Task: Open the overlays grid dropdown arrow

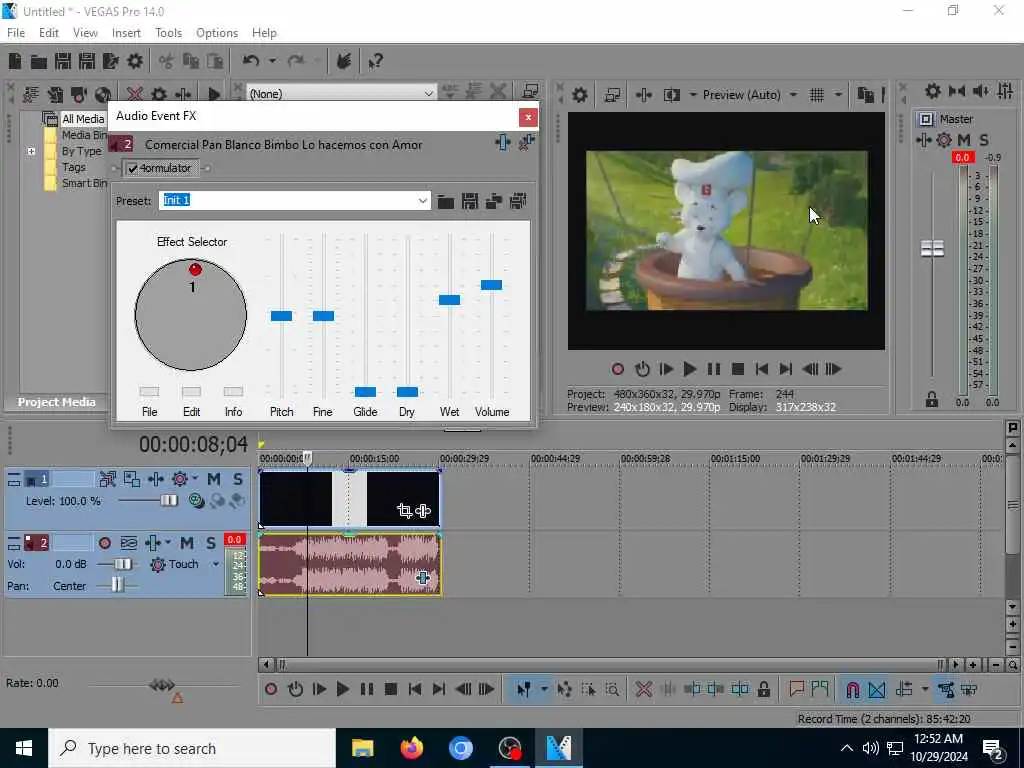Action: coord(838,95)
